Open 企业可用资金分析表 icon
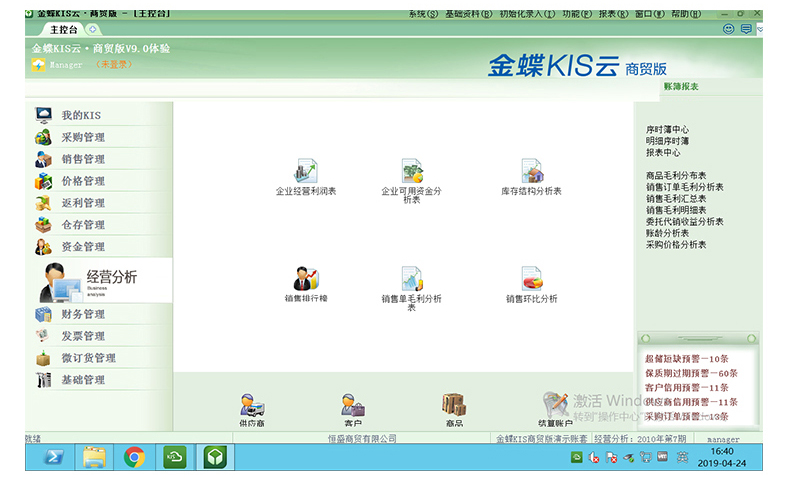Viewport: 790px width, 482px height. (x=412, y=171)
